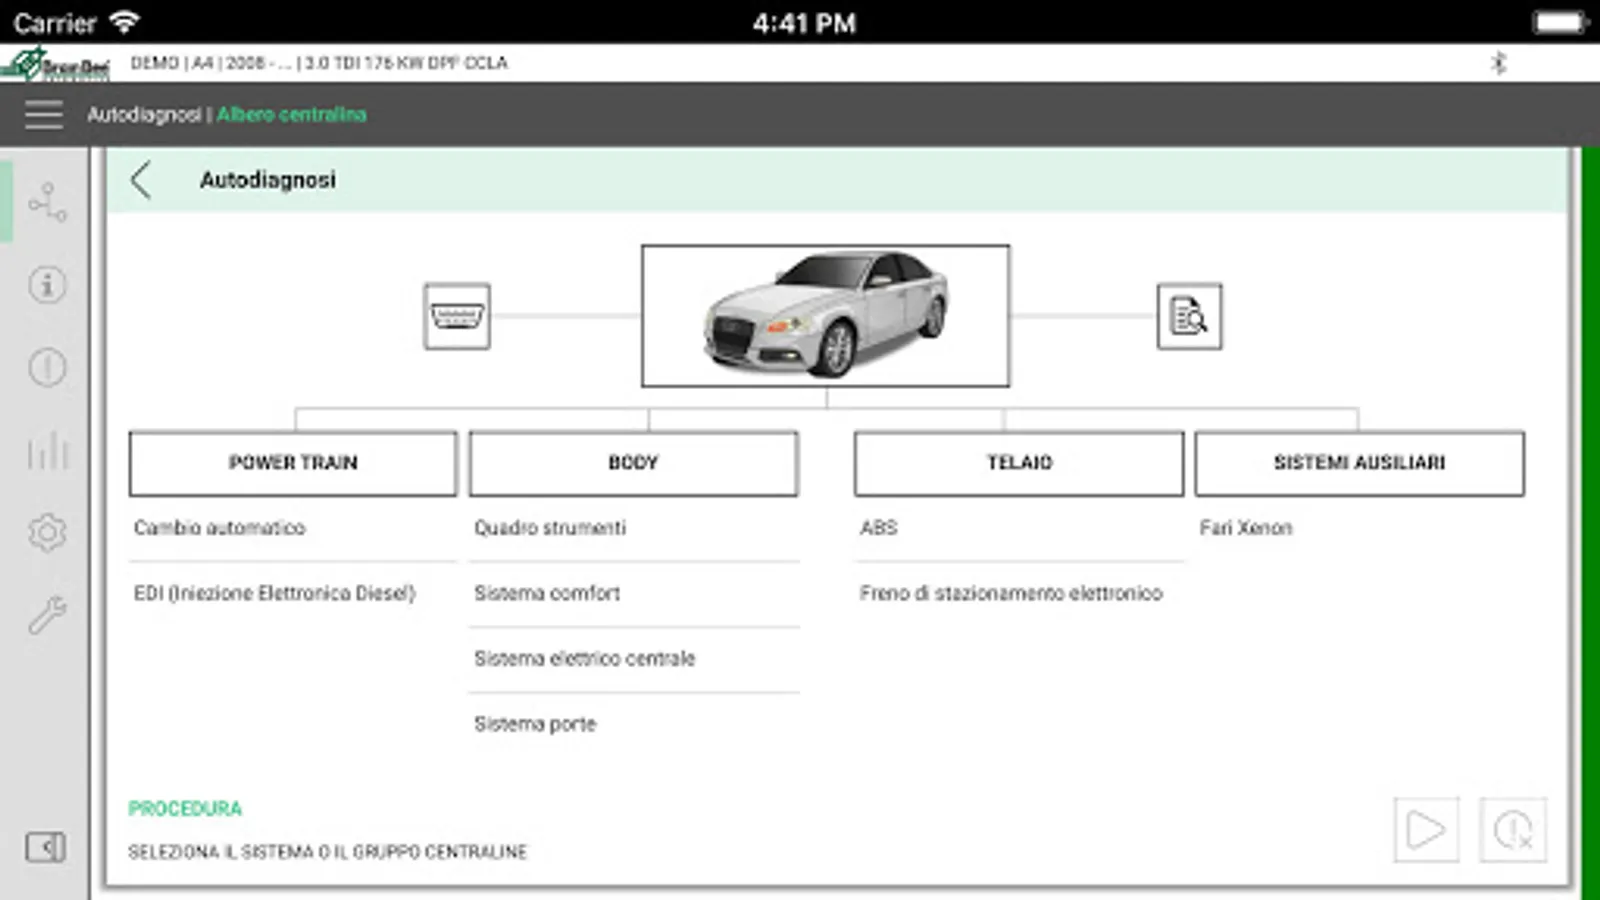Select the SISTEMI AUSILIARI group

point(1360,463)
